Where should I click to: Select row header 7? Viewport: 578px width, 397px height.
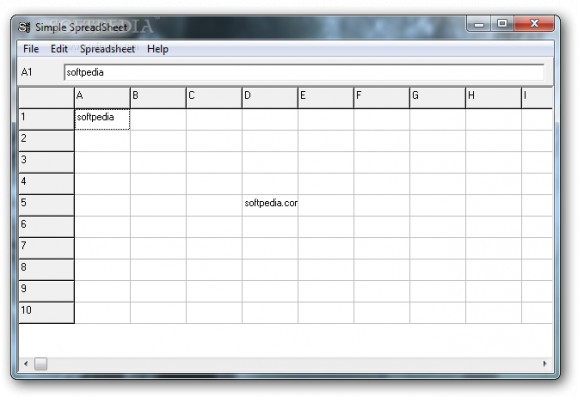[46, 248]
